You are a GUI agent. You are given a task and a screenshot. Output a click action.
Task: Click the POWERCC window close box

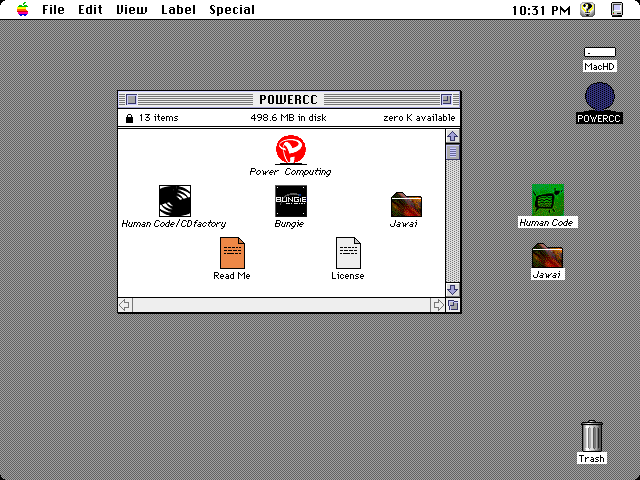coord(131,99)
